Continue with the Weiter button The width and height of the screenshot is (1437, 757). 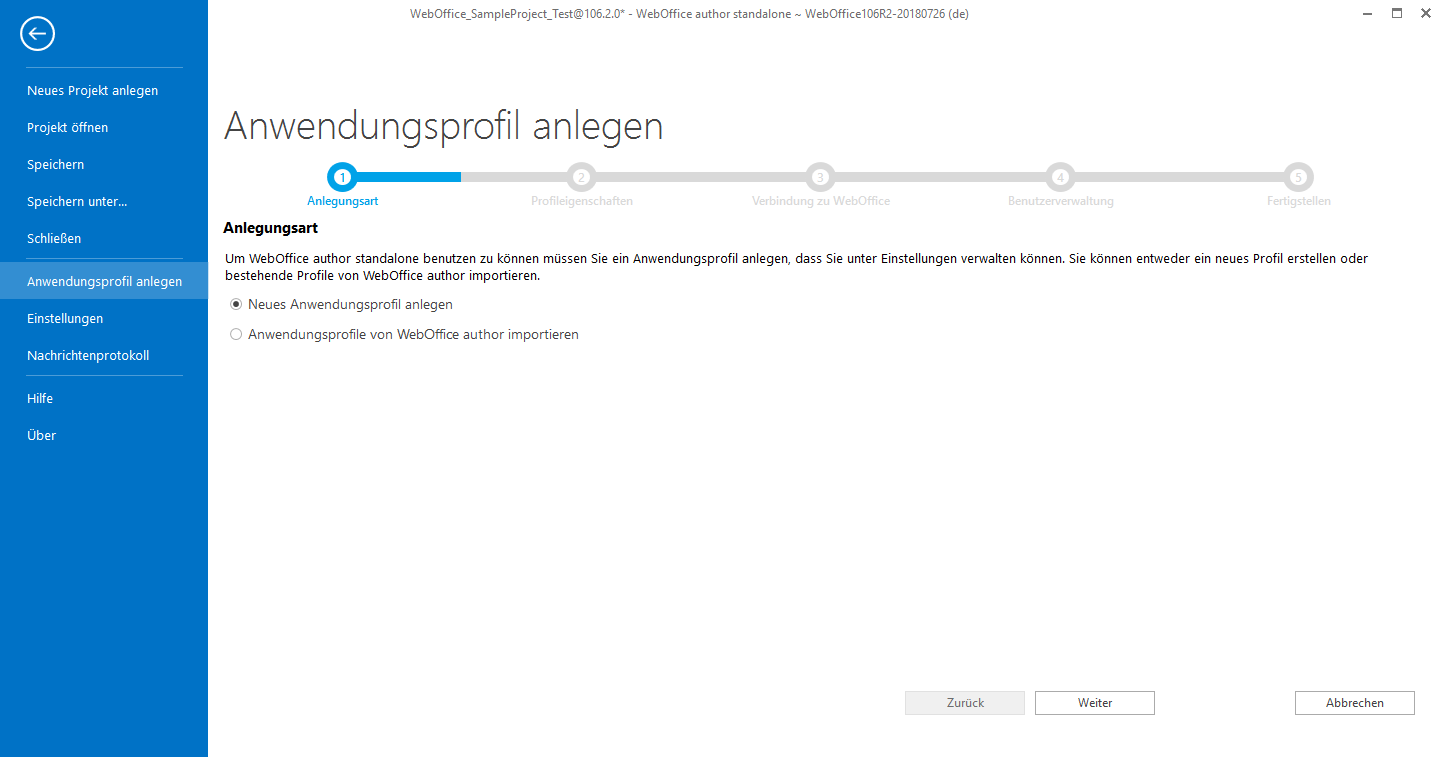(1095, 703)
